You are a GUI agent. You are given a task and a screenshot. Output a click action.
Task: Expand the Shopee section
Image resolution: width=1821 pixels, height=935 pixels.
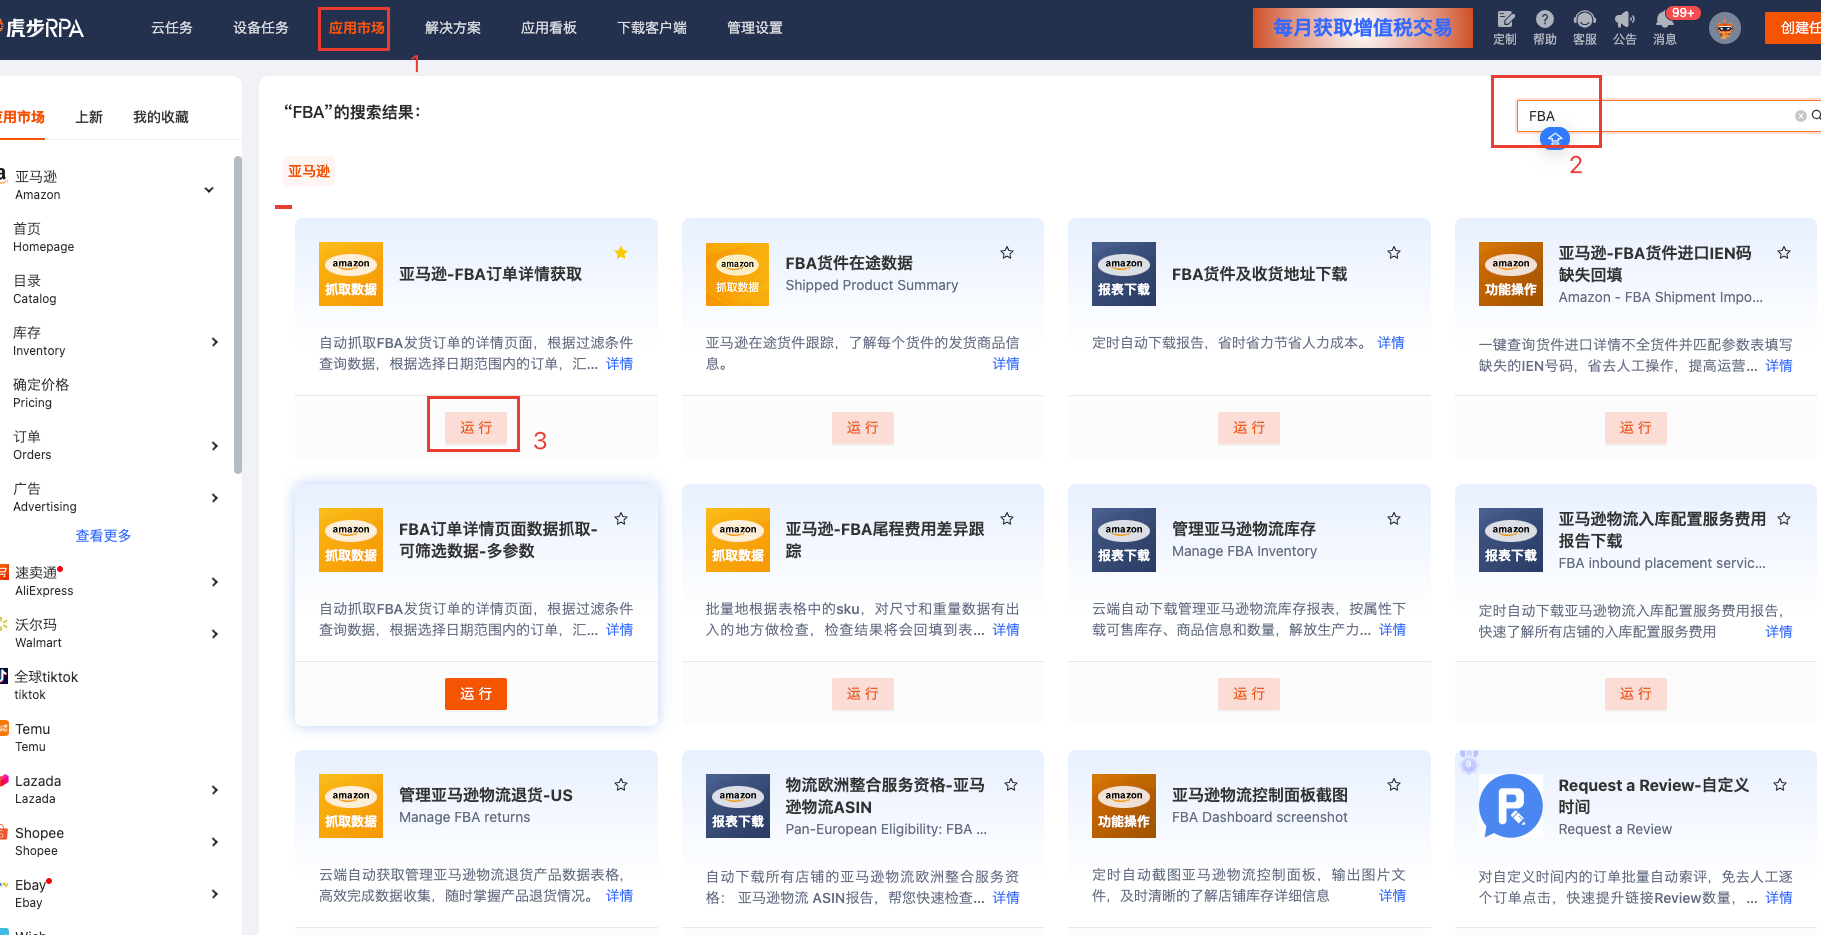[215, 842]
